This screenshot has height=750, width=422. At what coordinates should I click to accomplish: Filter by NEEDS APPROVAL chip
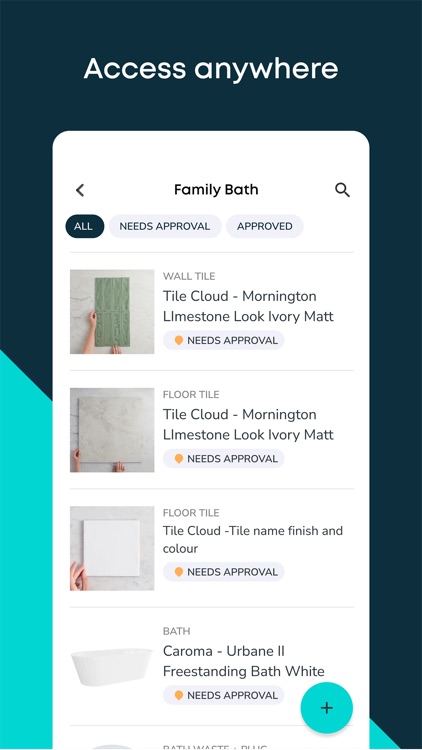point(165,226)
